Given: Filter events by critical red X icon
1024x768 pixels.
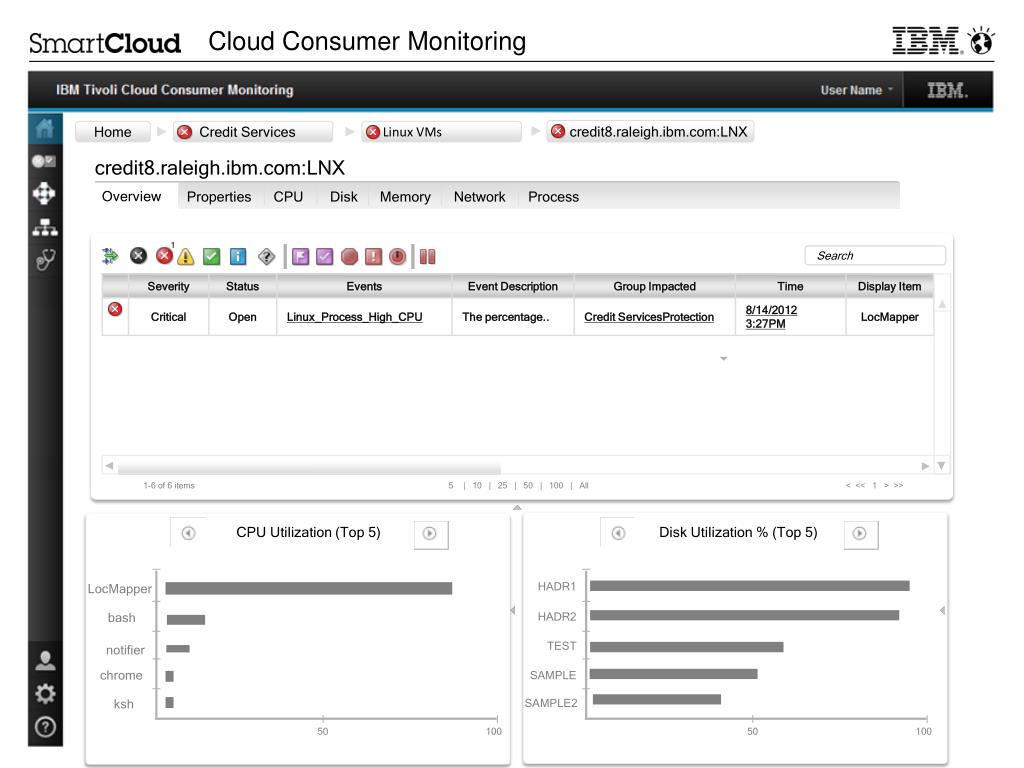Looking at the screenshot, I should (x=165, y=256).
